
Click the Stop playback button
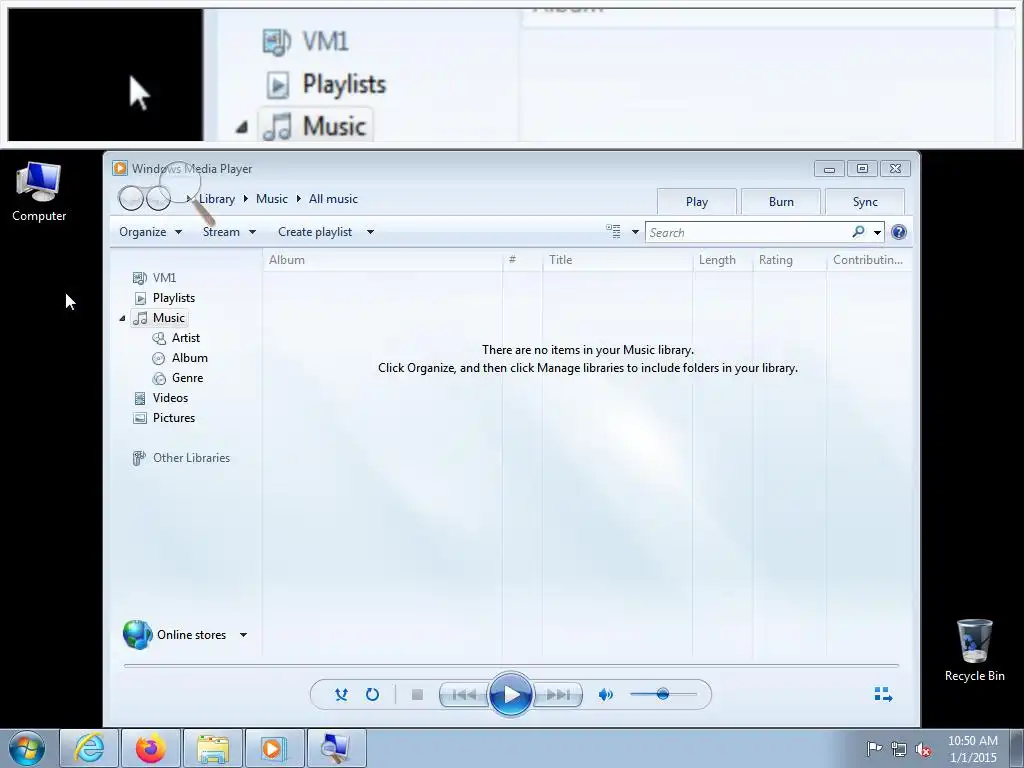pos(417,694)
